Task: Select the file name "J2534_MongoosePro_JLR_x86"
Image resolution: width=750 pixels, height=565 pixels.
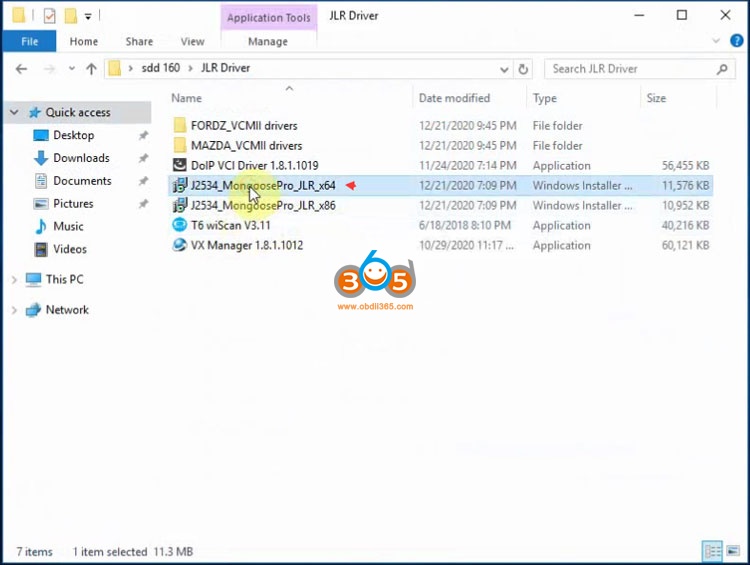Action: 263,206
